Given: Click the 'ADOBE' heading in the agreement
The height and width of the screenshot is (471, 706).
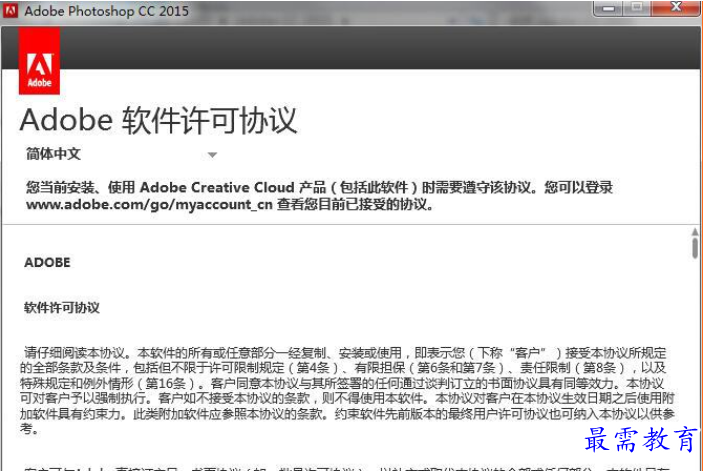Looking at the screenshot, I should click(x=47, y=263).
